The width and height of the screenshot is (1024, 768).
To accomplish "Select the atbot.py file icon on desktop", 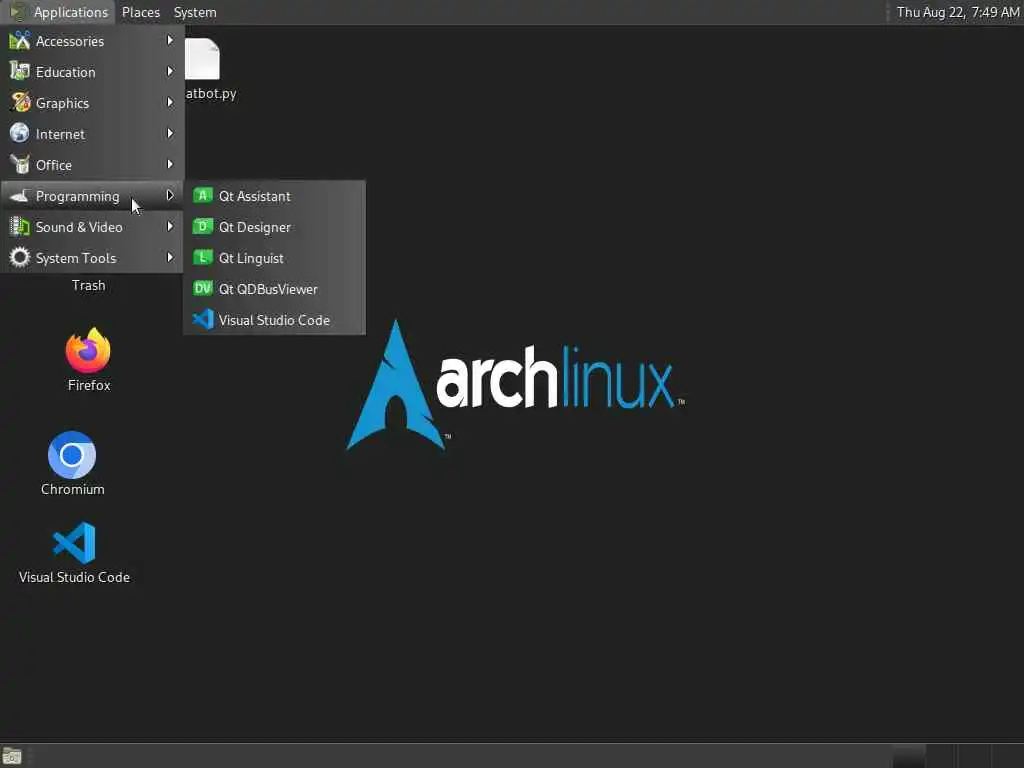I will tap(202, 59).
